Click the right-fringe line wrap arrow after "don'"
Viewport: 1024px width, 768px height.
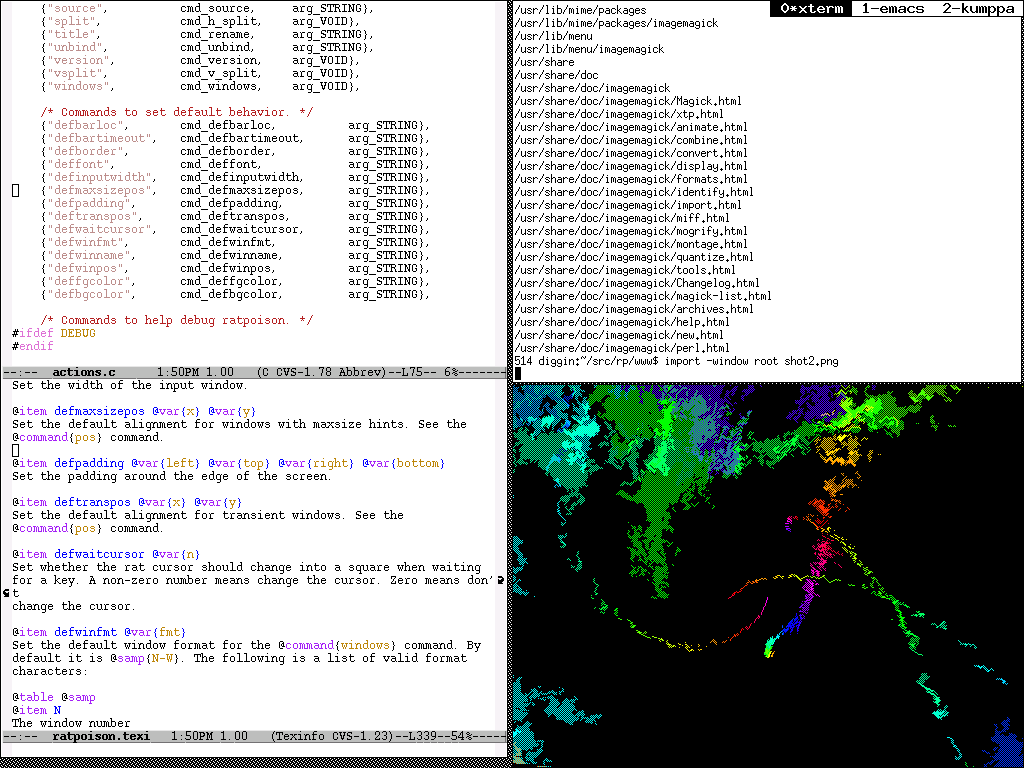tap(500, 580)
